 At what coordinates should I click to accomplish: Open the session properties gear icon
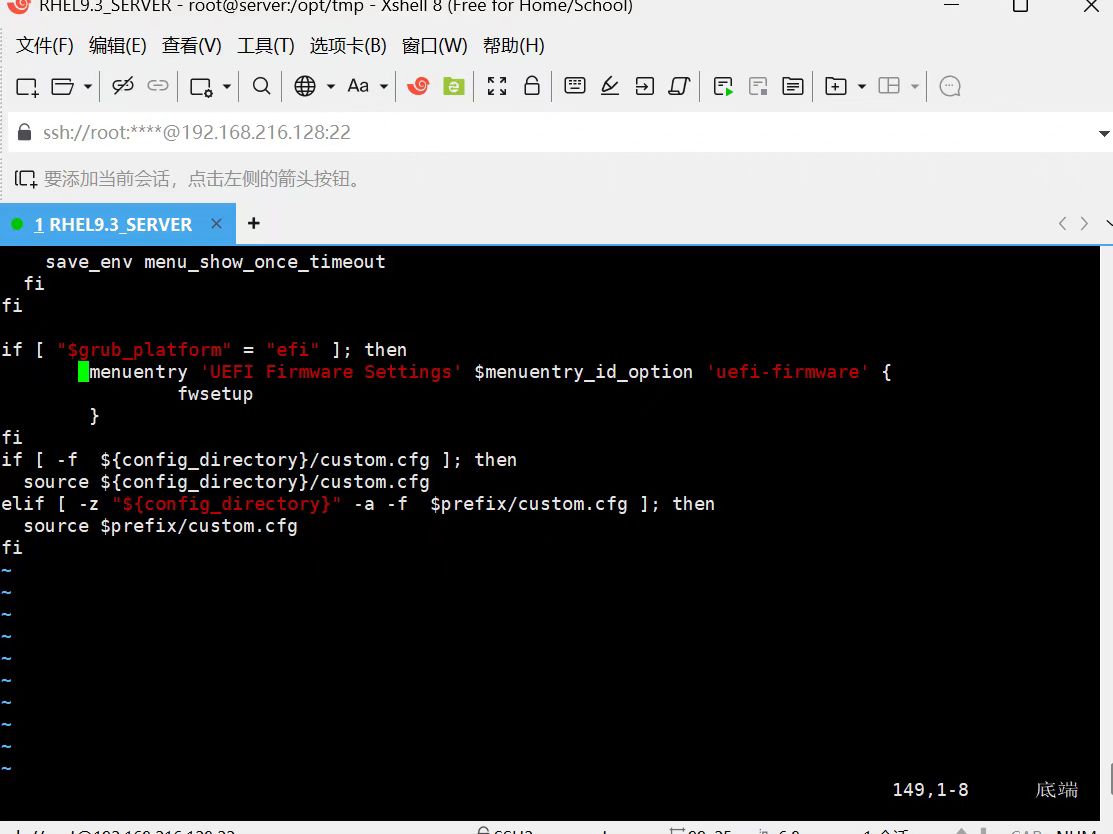click(x=201, y=86)
